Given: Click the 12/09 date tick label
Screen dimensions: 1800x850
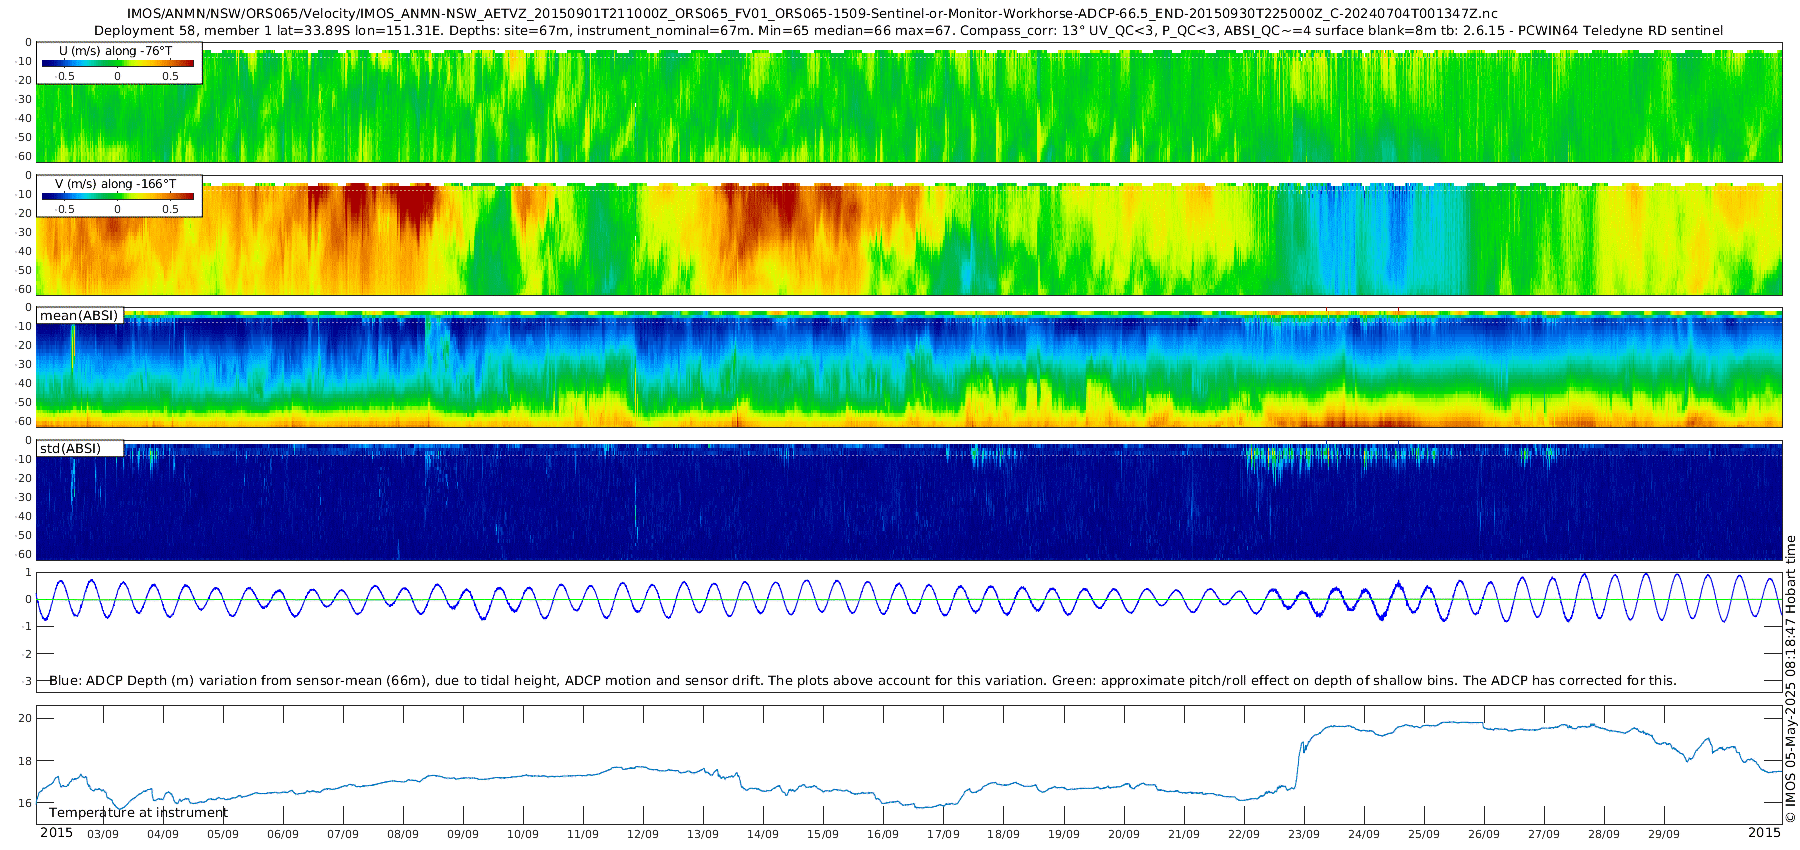Looking at the screenshot, I should (643, 834).
